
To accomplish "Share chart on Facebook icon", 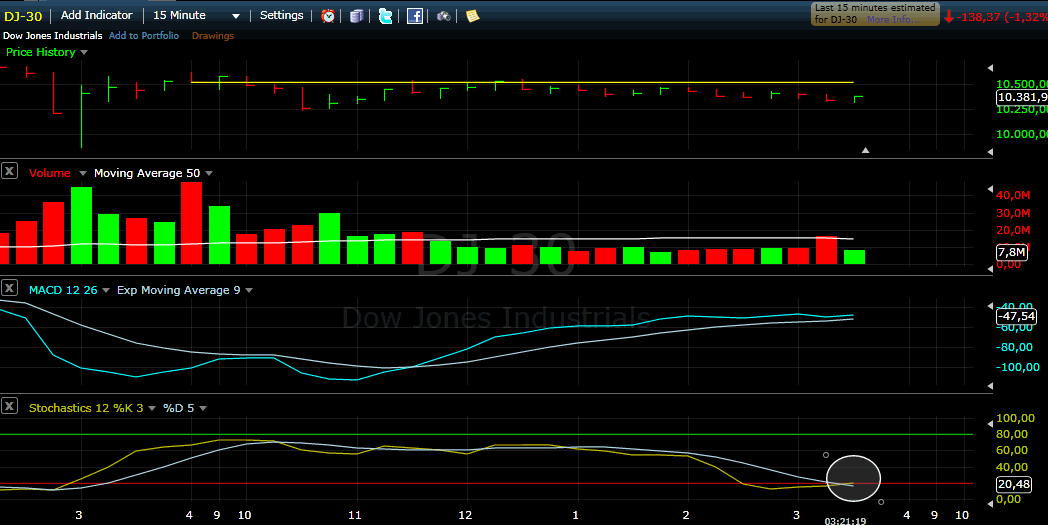I will click(x=414, y=16).
